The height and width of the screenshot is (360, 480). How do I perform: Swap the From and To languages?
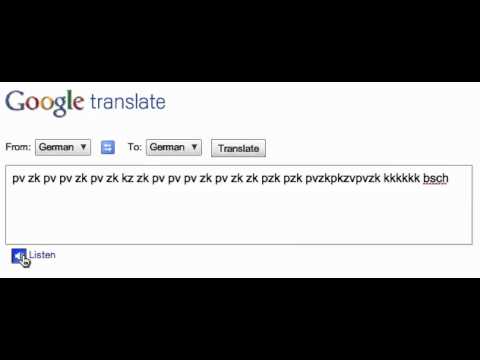point(108,147)
